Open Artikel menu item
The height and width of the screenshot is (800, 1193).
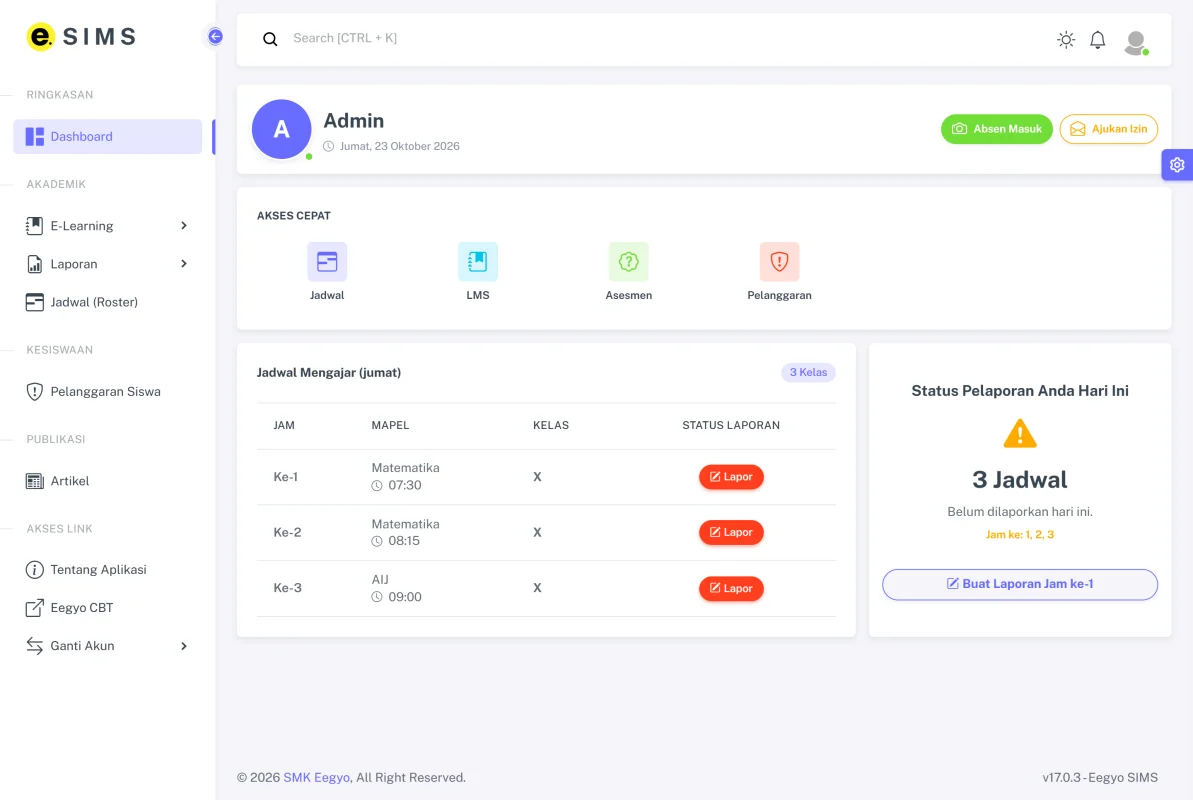[x=107, y=481]
